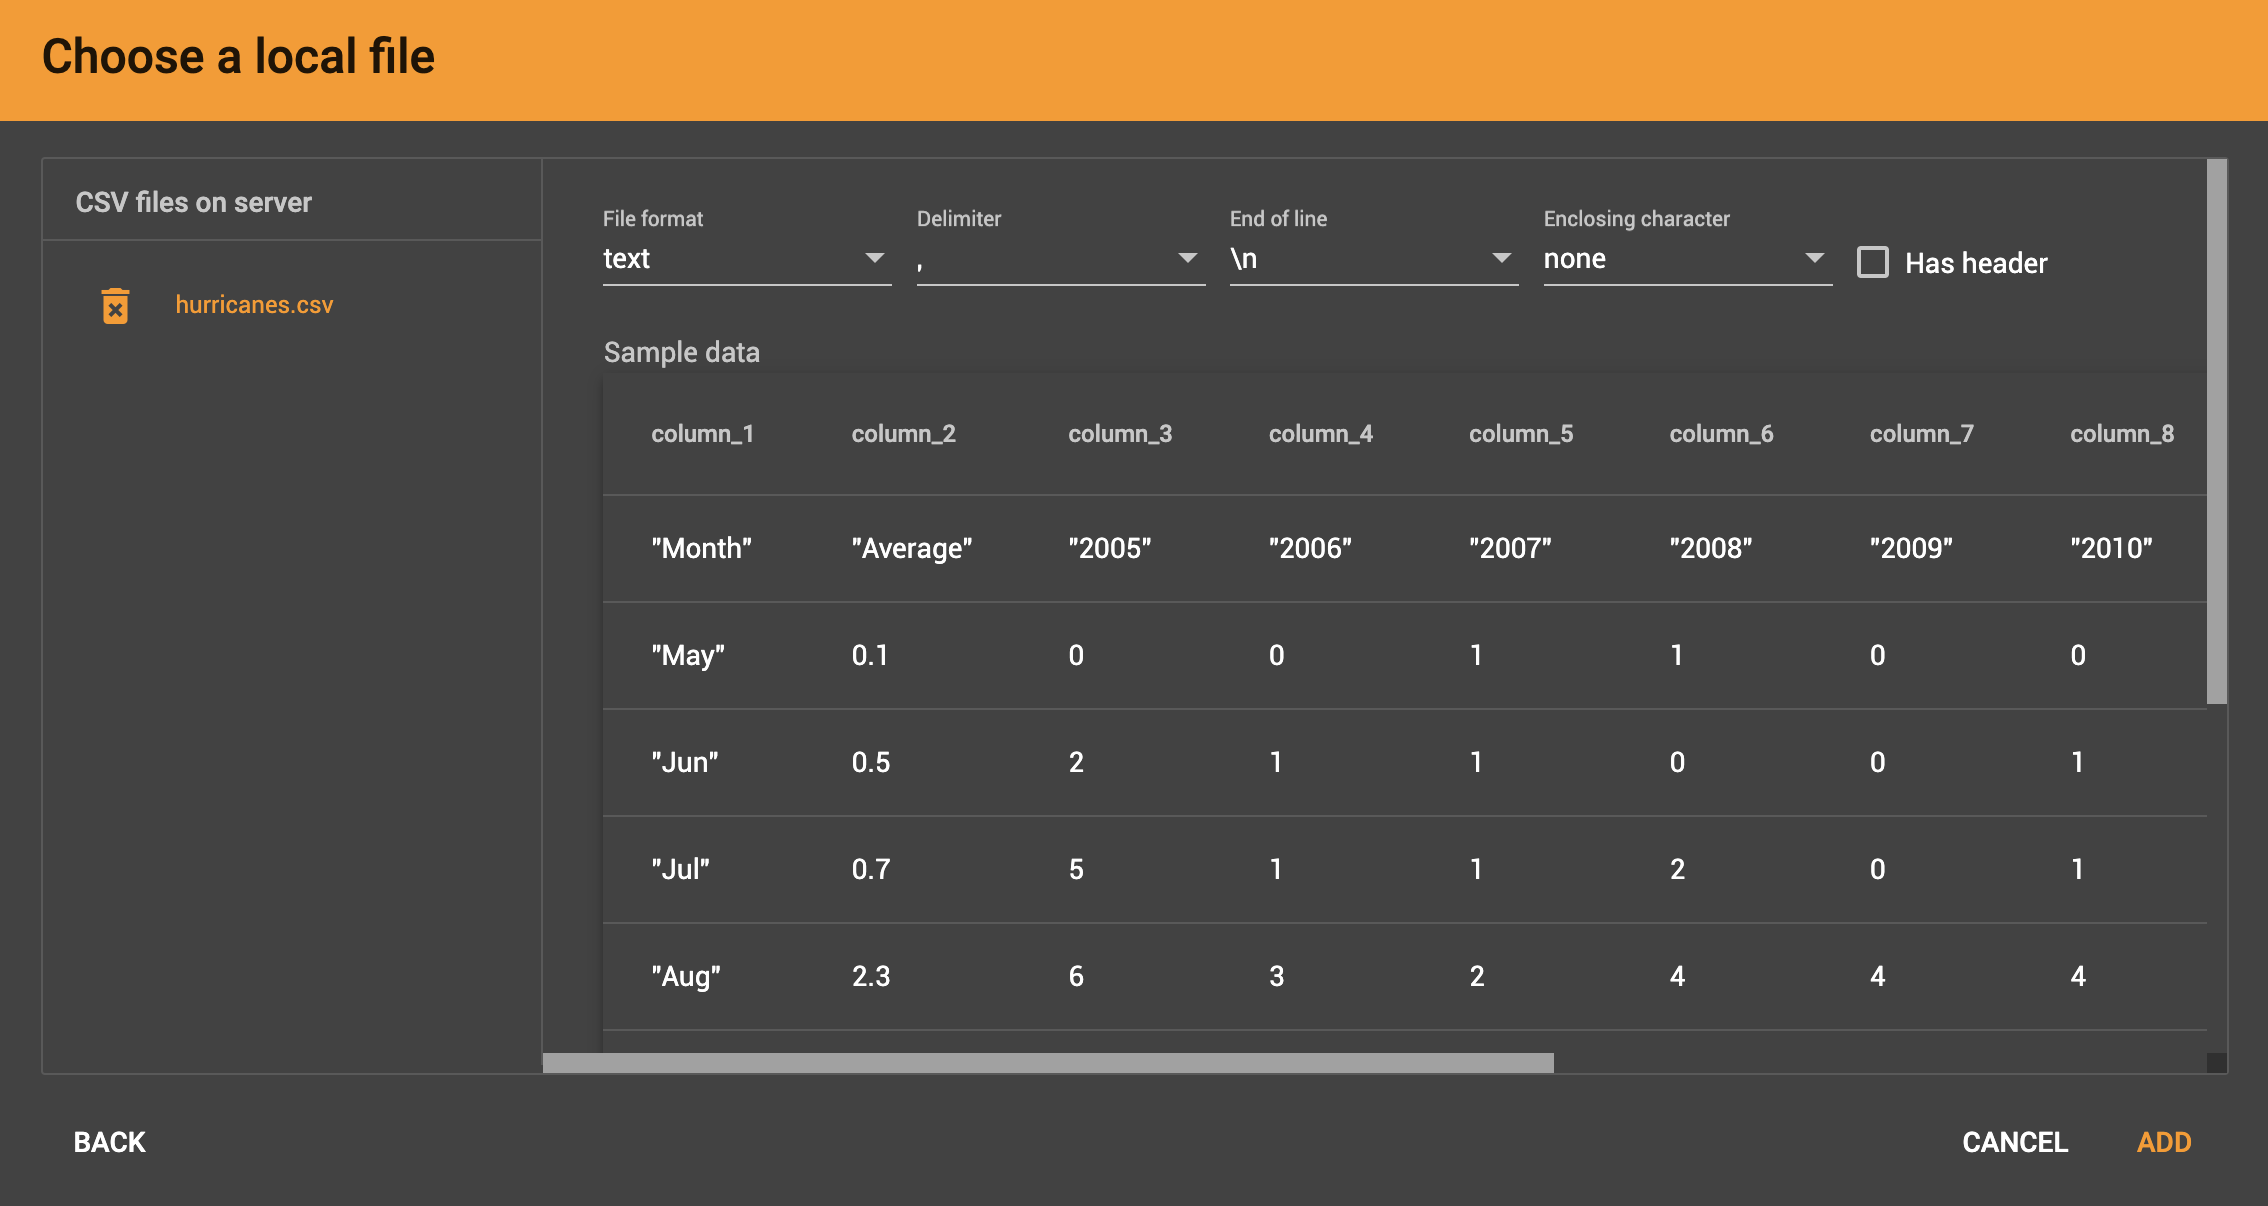
Task: Click the ADD button
Action: tap(2163, 1141)
